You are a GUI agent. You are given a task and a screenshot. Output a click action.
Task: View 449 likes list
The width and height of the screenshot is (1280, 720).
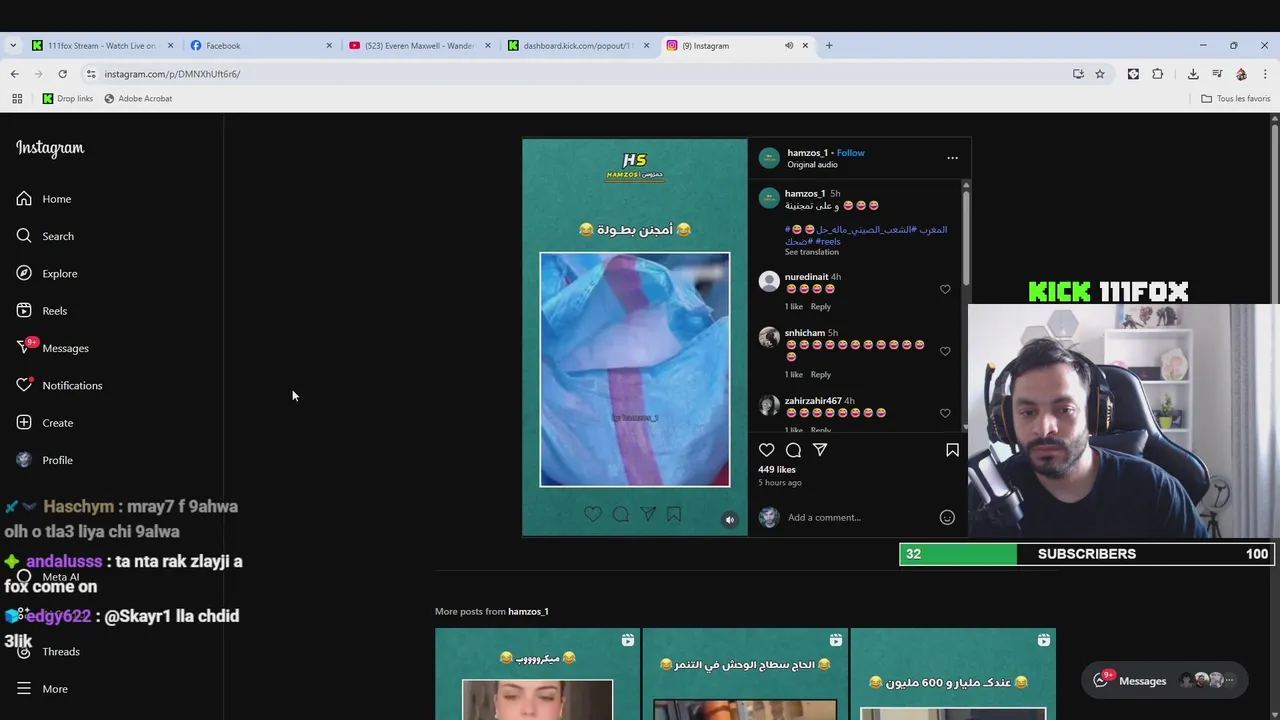click(x=777, y=469)
